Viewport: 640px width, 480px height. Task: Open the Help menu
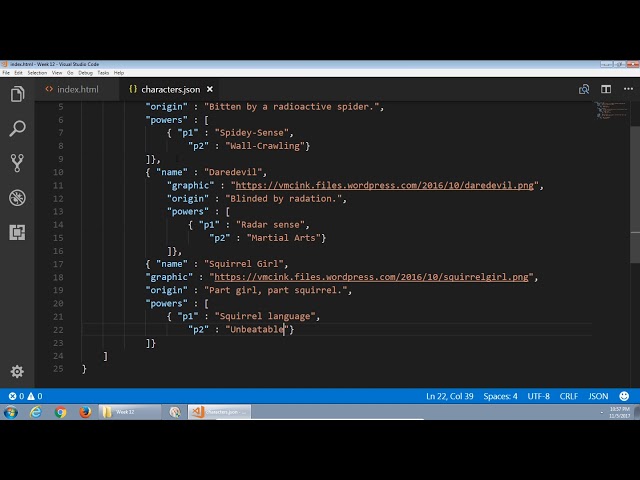119,73
